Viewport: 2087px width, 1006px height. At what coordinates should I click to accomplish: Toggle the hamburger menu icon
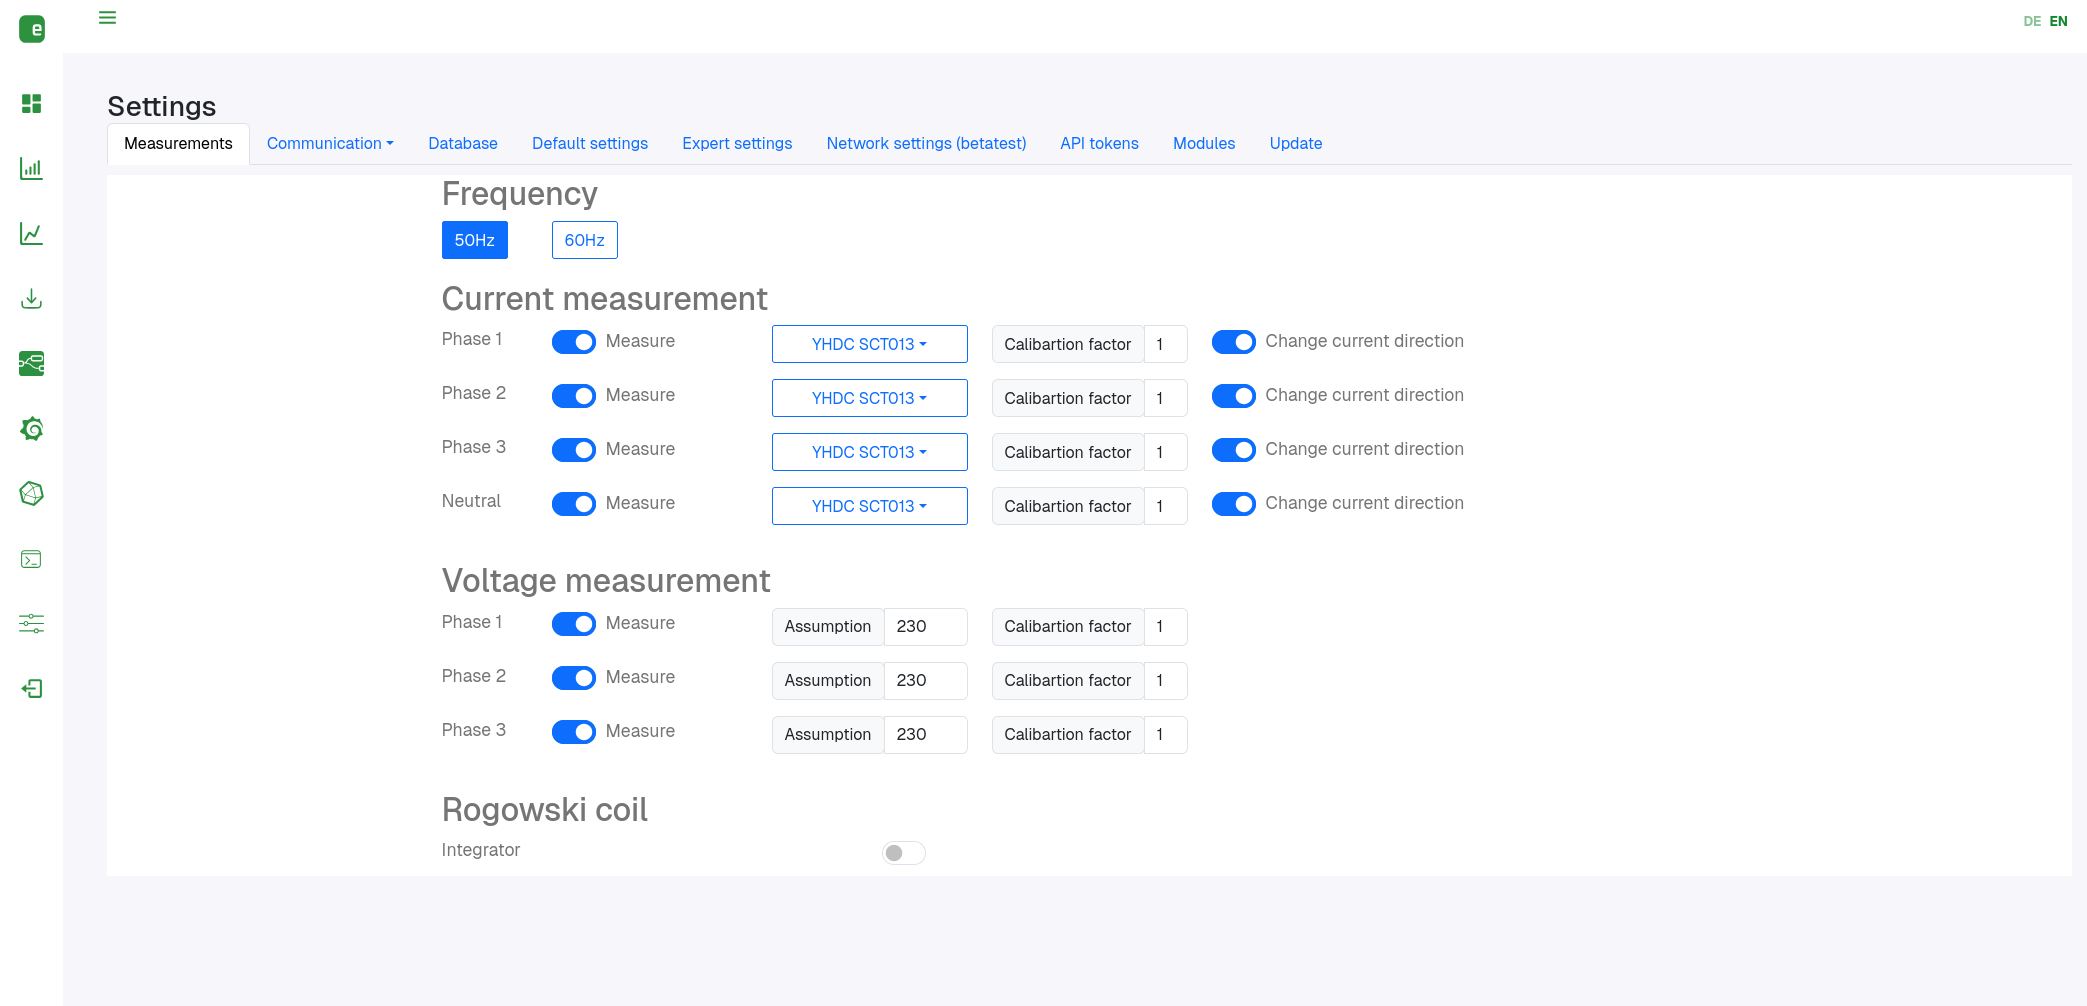107,18
